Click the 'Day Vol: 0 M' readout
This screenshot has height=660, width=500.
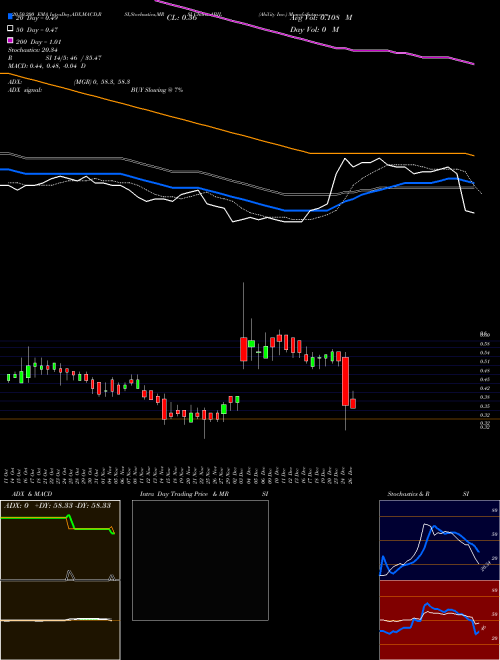click(314, 29)
